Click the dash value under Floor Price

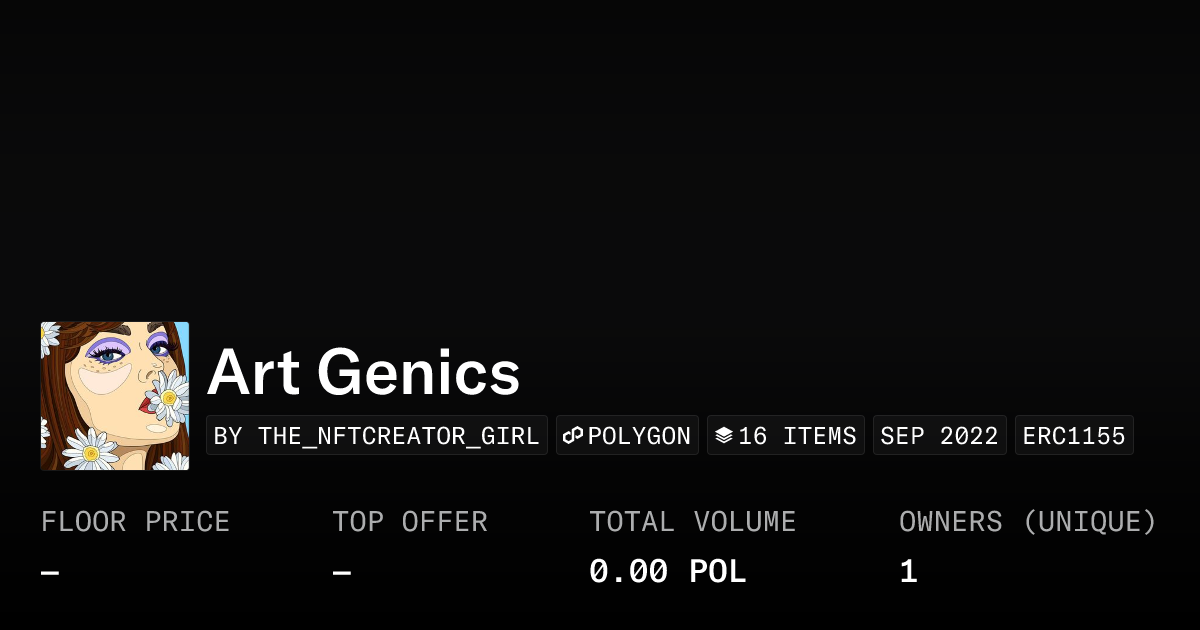[x=50, y=573]
